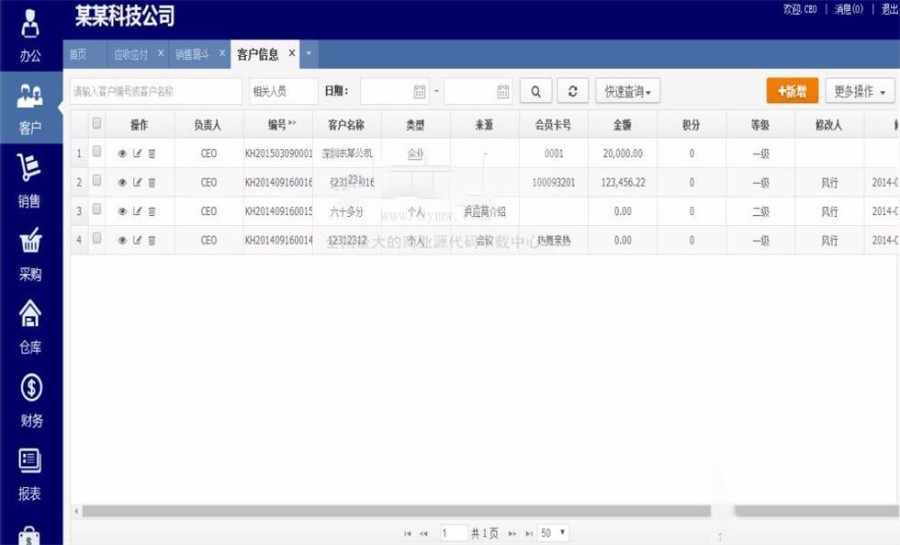
Task: View details of customer KH201409160015
Action: (x=122, y=211)
